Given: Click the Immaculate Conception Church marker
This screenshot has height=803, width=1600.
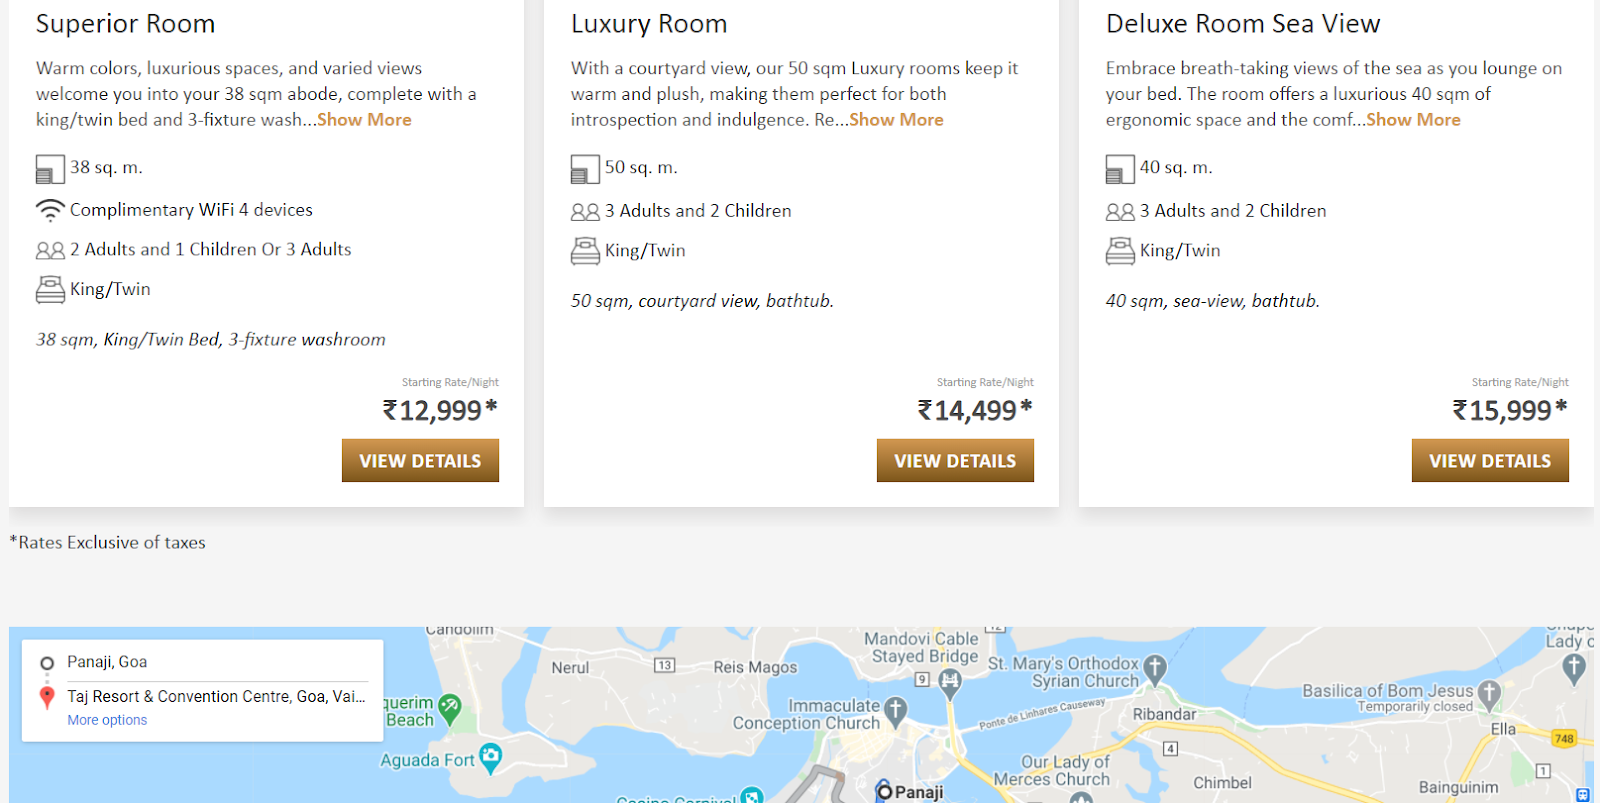Looking at the screenshot, I should click(x=895, y=710).
